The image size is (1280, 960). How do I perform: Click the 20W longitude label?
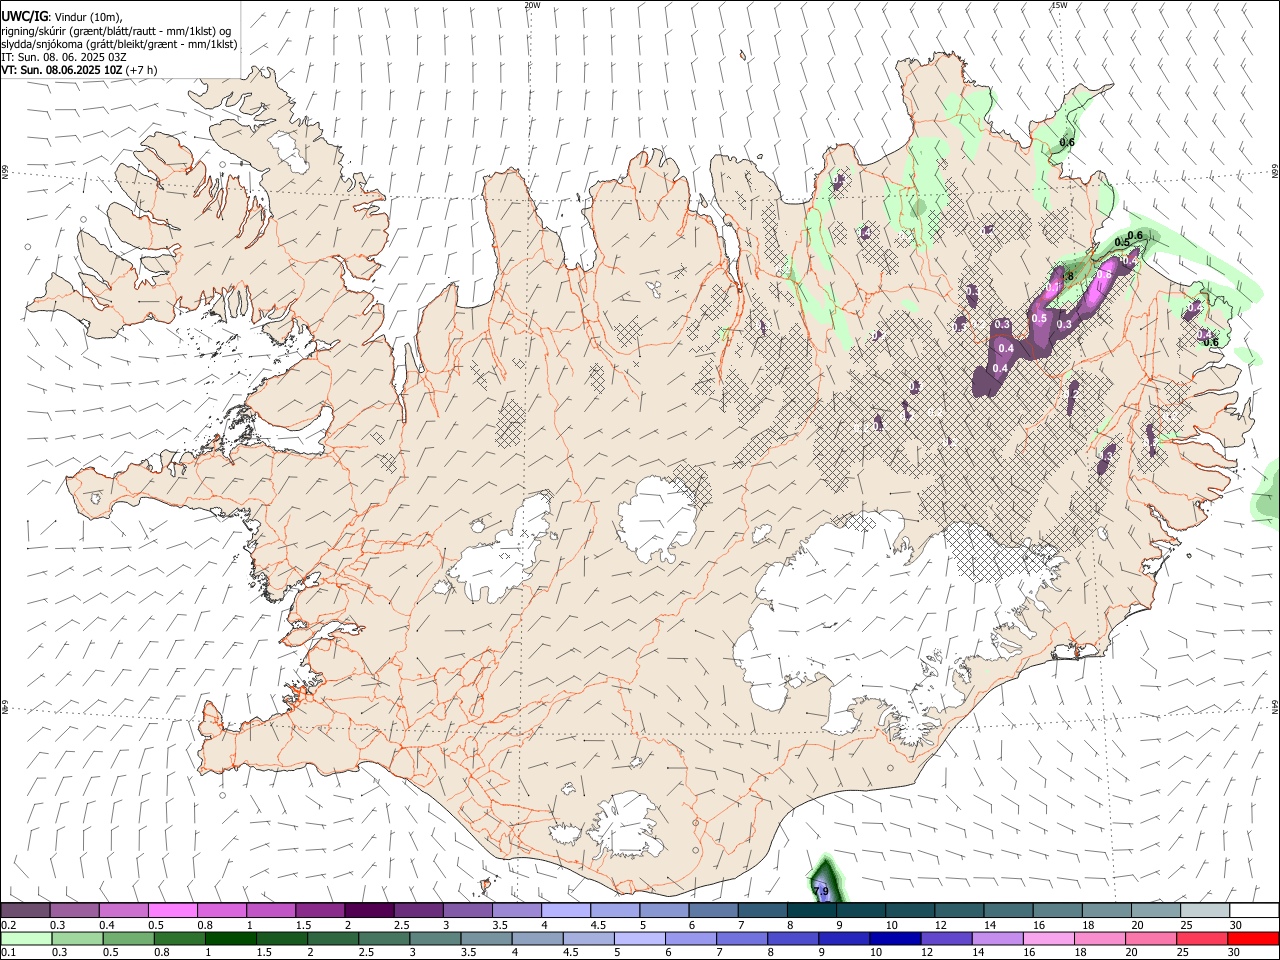[532, 5]
